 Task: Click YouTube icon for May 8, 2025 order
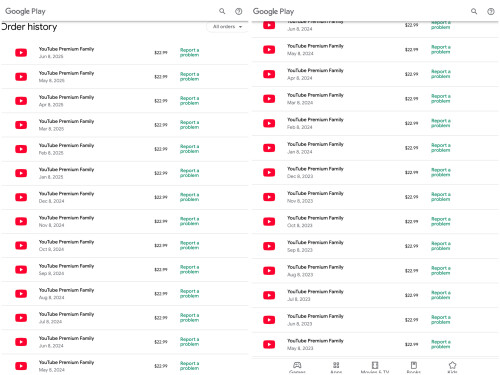21,77
